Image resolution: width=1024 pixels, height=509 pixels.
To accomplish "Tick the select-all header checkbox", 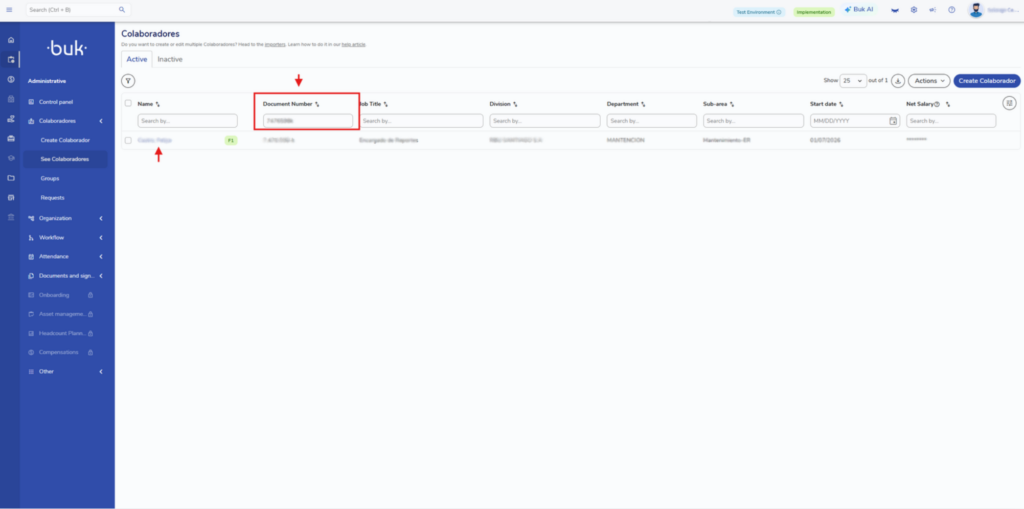I will [x=128, y=103].
